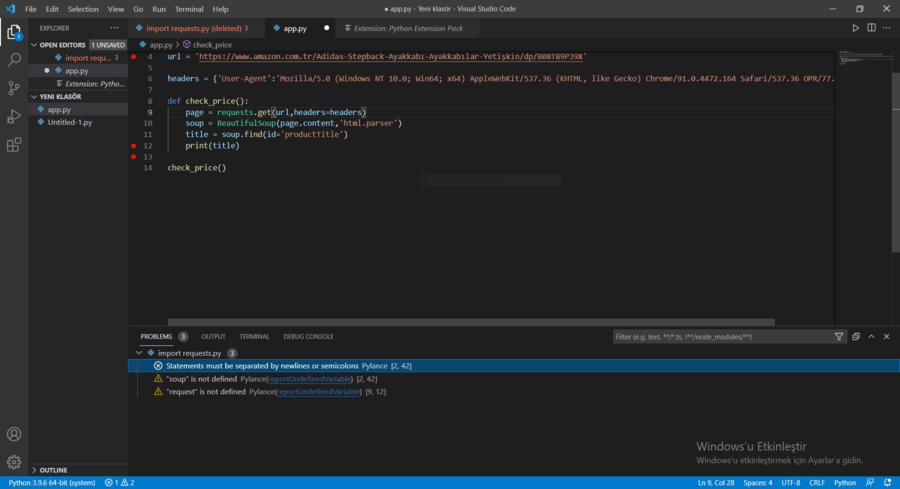Open the Help menu
This screenshot has height=489, width=900.
click(x=220, y=9)
